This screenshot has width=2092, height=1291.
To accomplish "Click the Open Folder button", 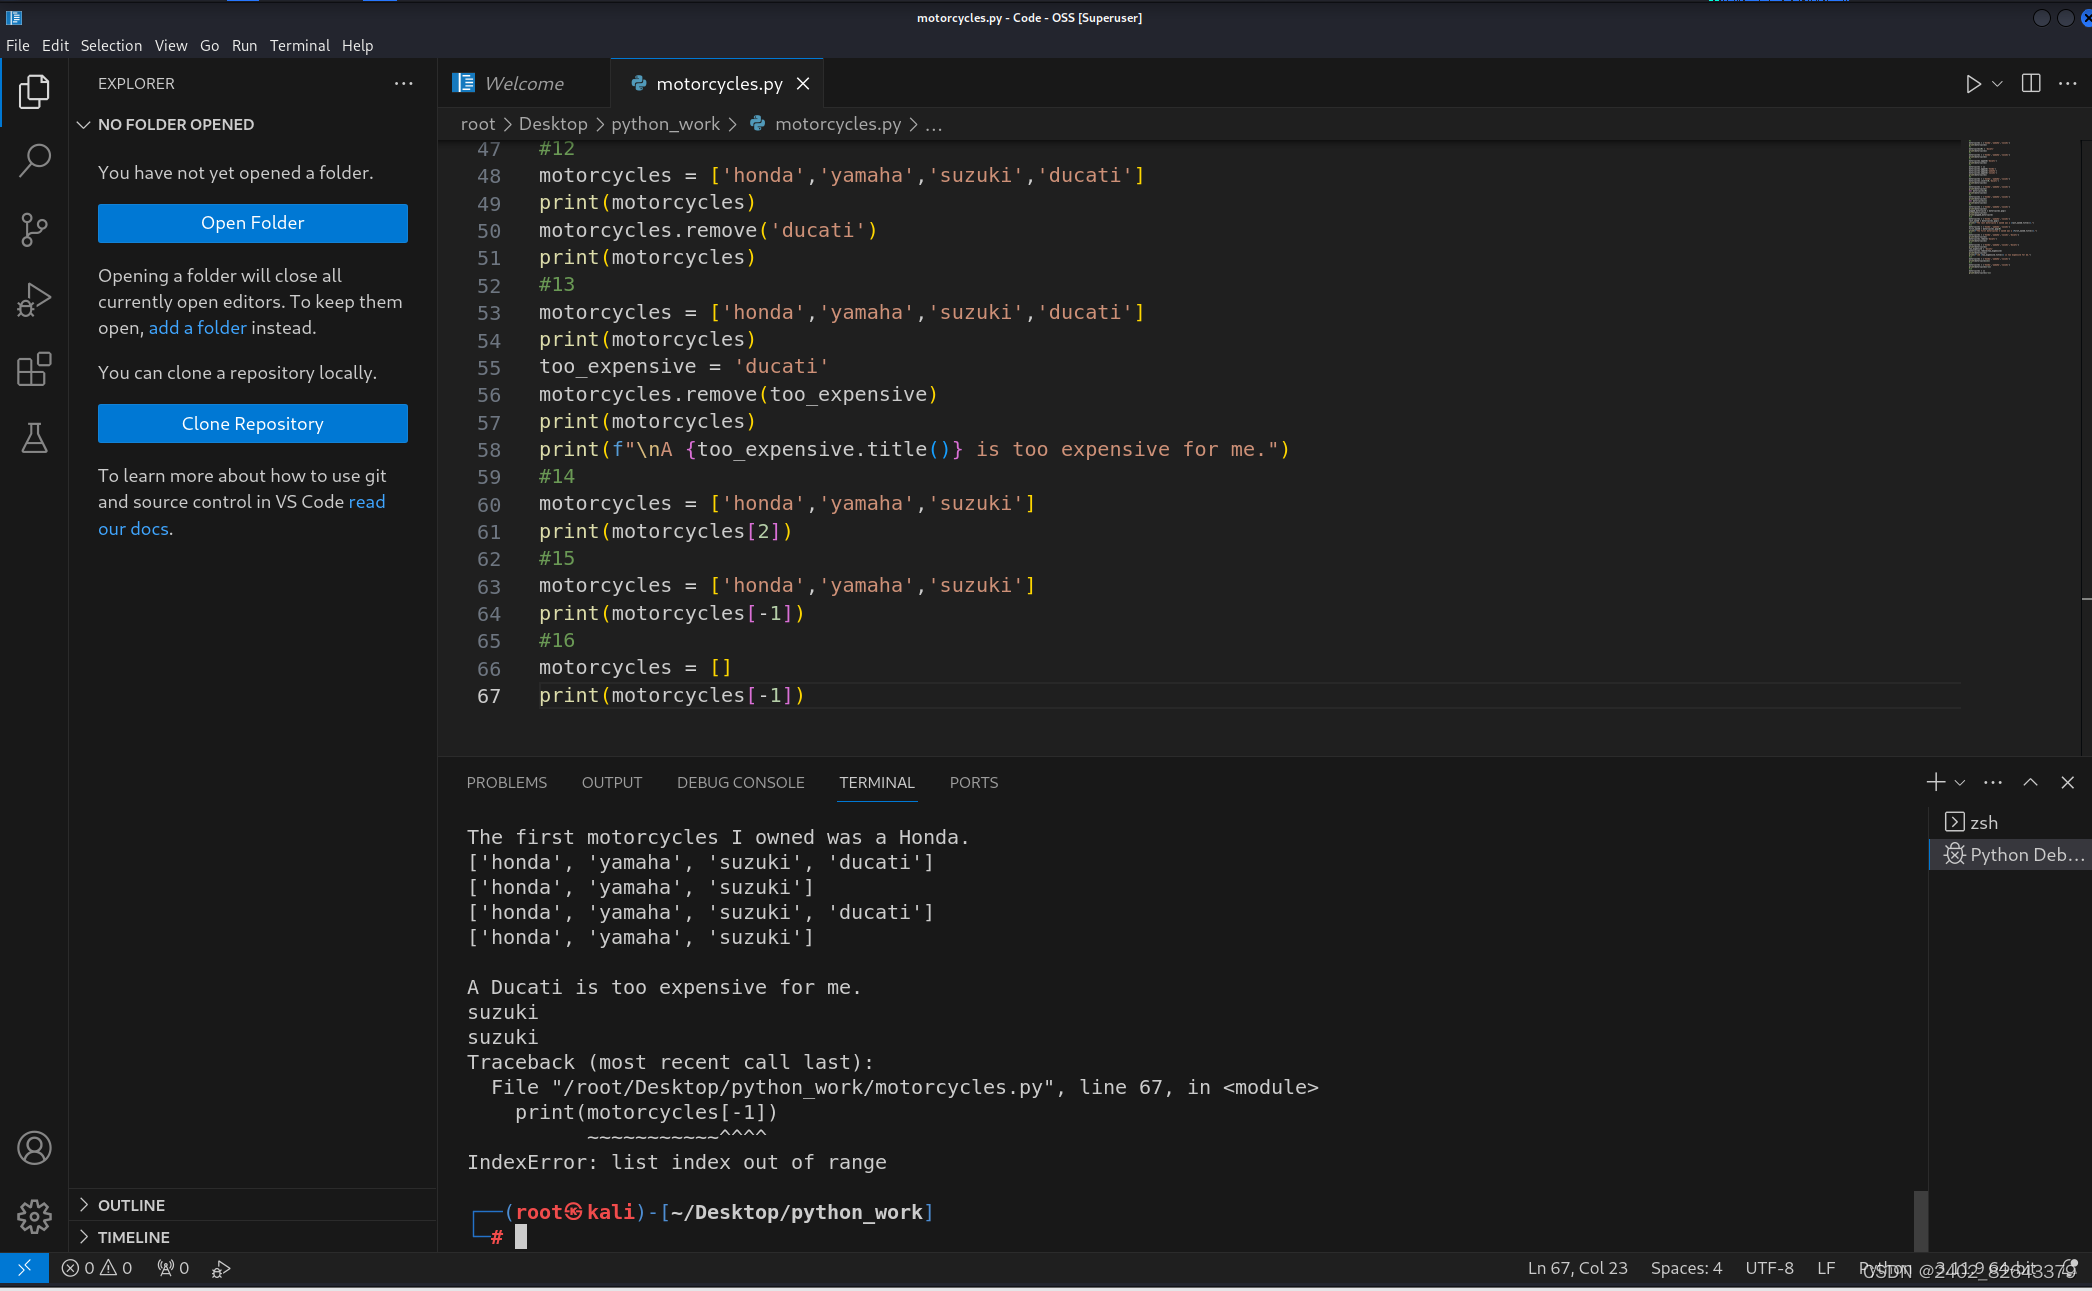I will point(253,223).
